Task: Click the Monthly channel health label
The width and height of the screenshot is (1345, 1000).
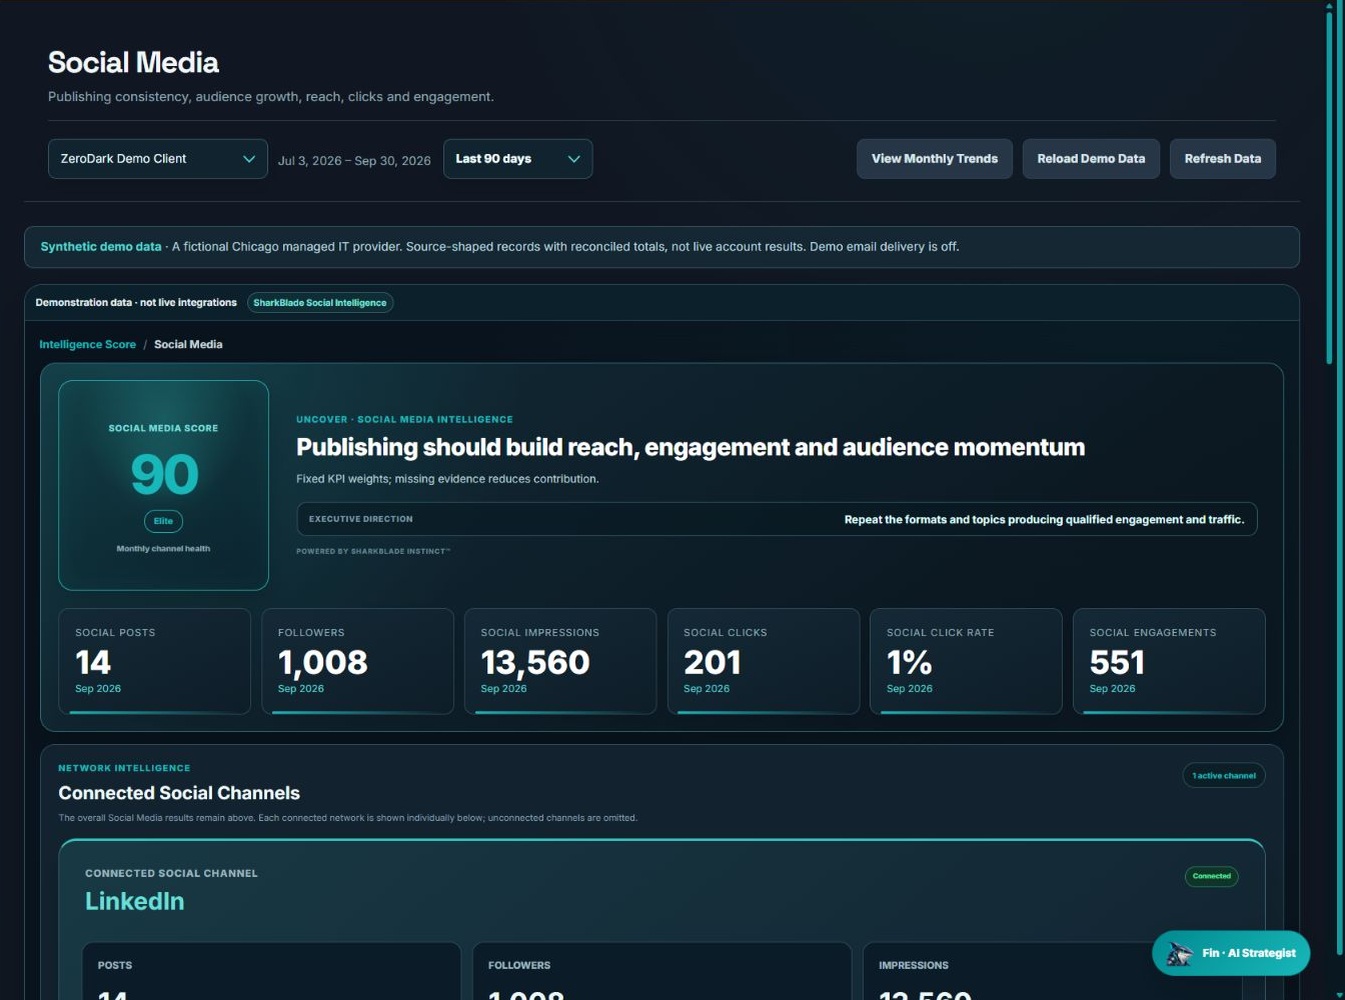Action: (x=163, y=549)
